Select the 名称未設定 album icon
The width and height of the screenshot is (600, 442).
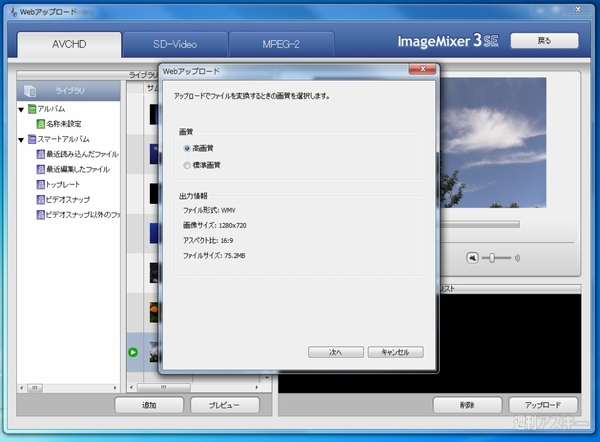click(40, 123)
